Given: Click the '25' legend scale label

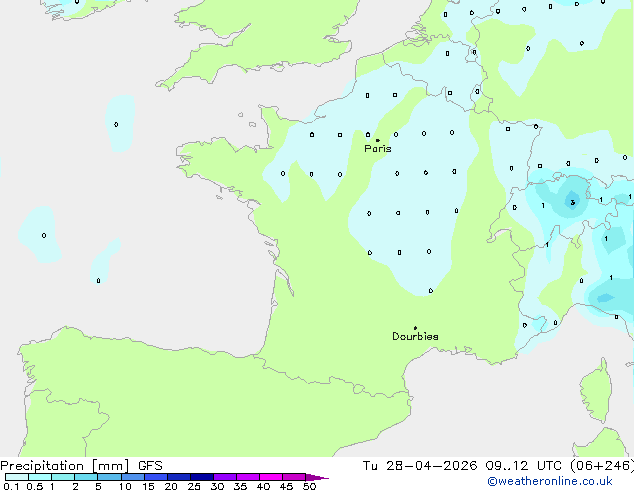Looking at the screenshot, I should tap(194, 486).
